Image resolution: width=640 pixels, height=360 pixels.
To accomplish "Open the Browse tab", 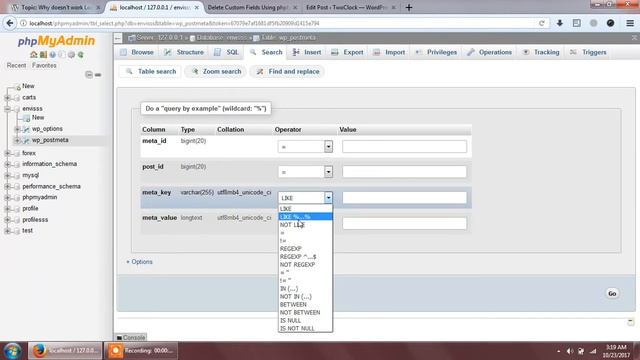I will coord(137,52).
